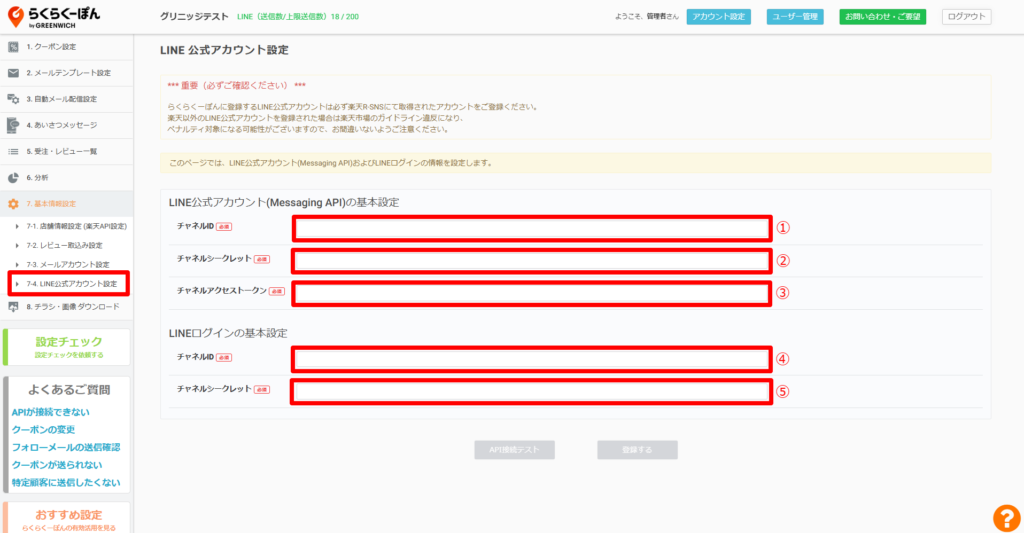Click the よくあるご質問 heading

69,390
